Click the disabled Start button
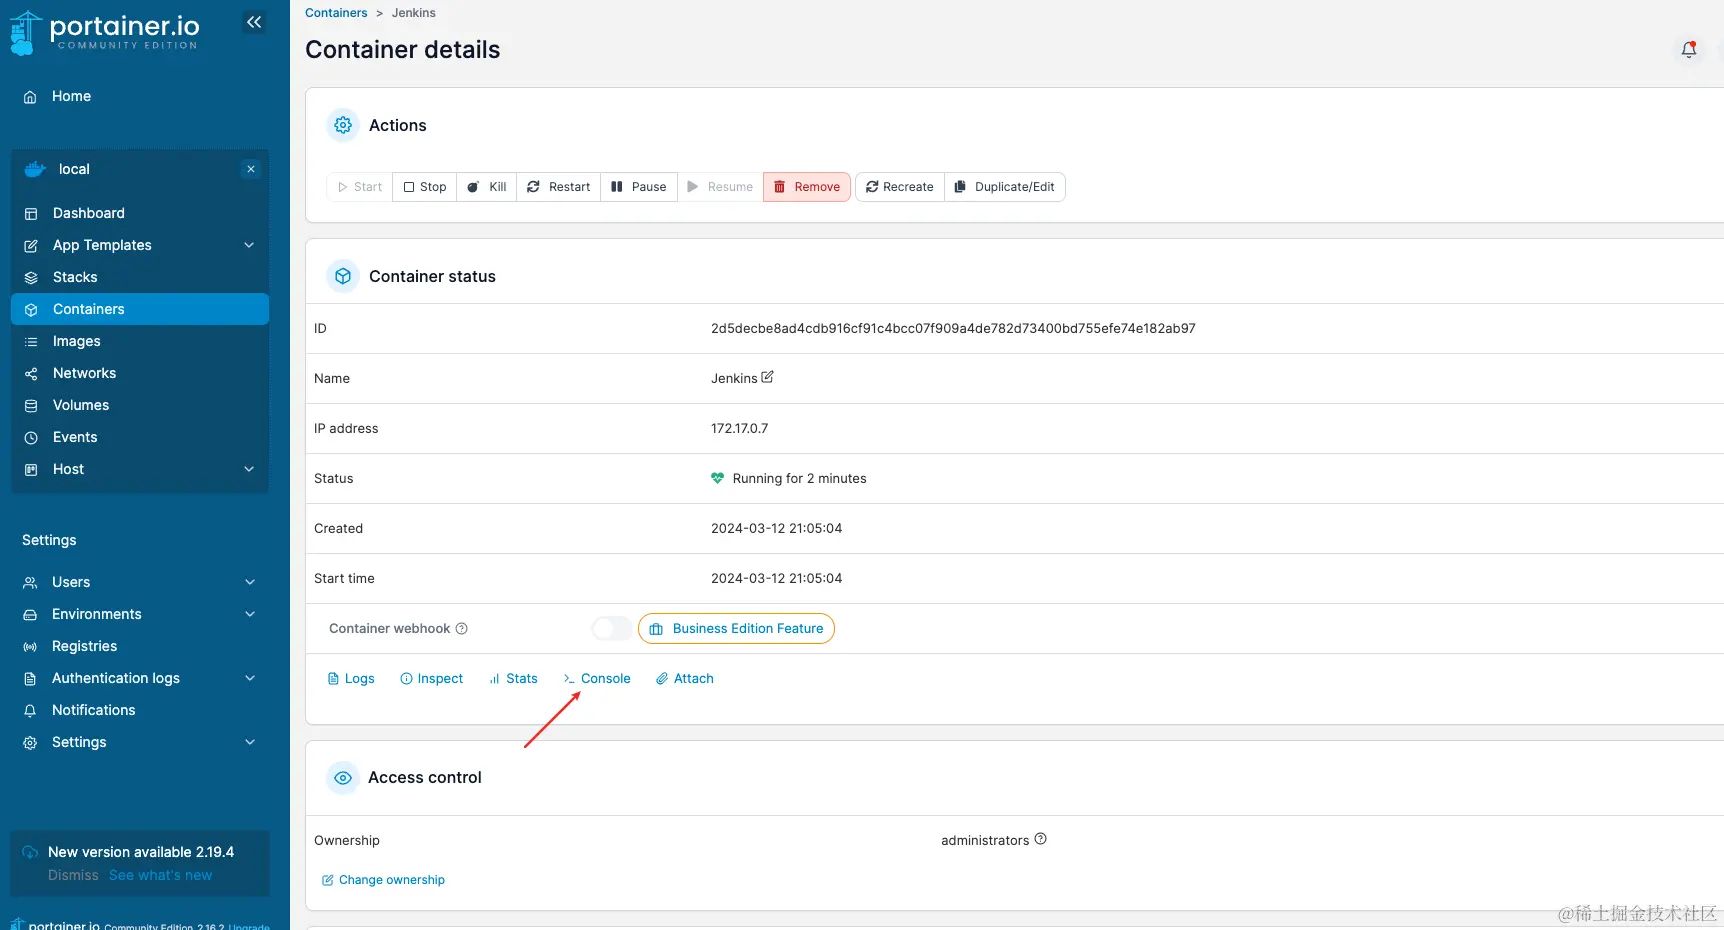This screenshot has height=930, width=1724. coord(360,187)
